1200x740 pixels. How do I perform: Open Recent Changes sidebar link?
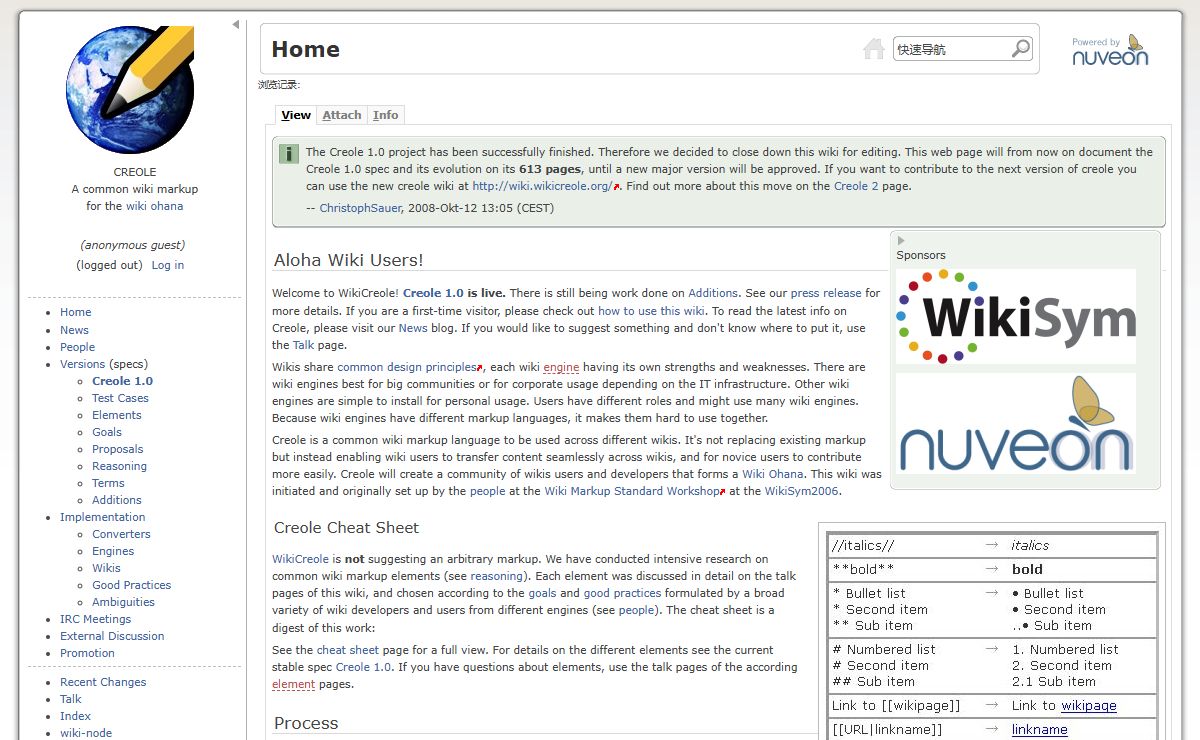[103, 682]
